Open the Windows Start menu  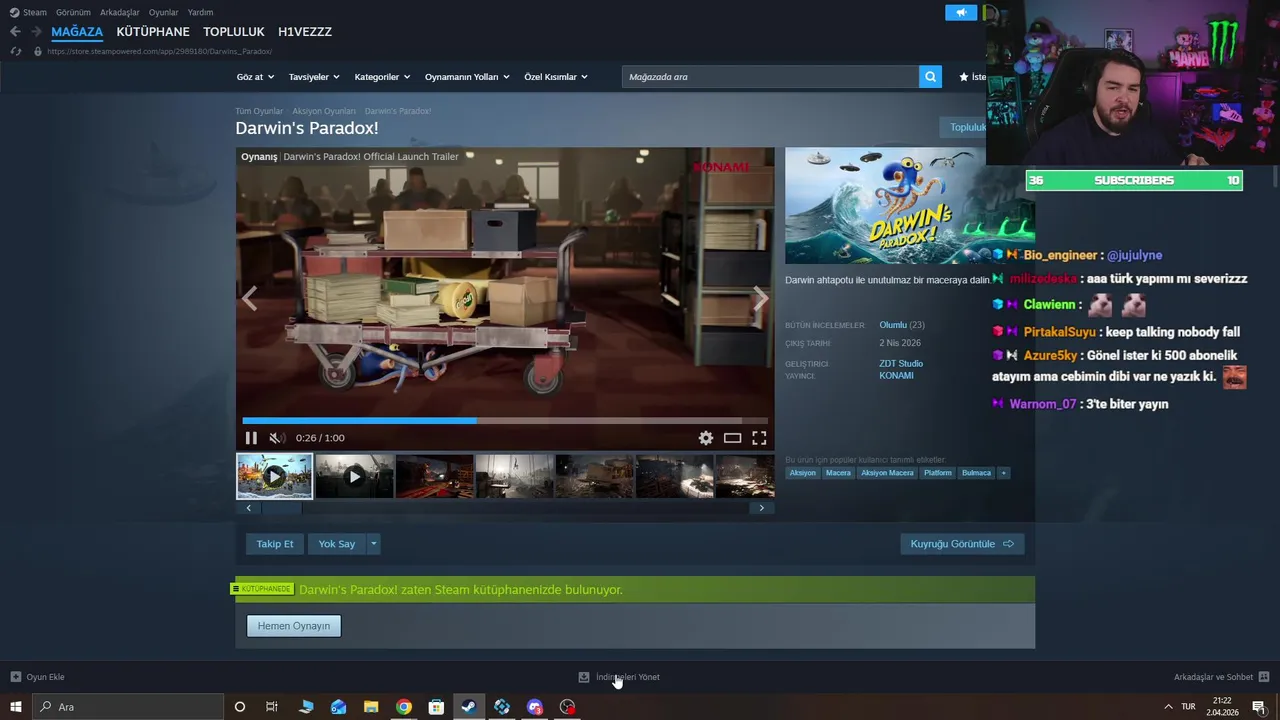(x=15, y=707)
